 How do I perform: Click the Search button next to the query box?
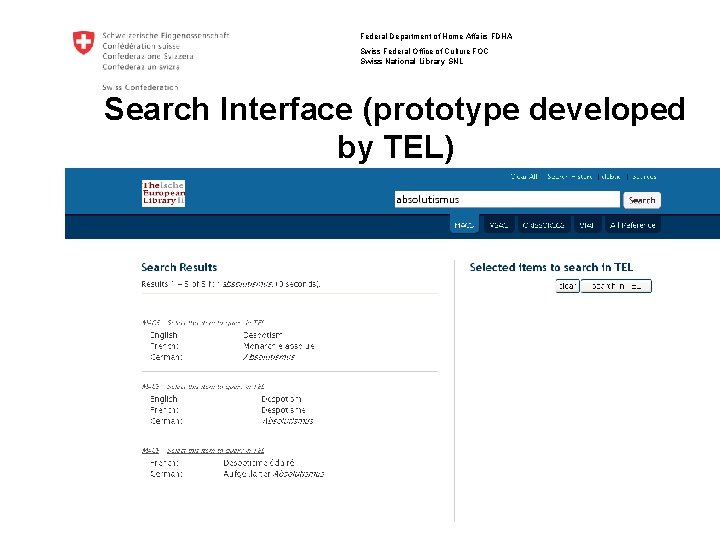pyautogui.click(x=642, y=200)
